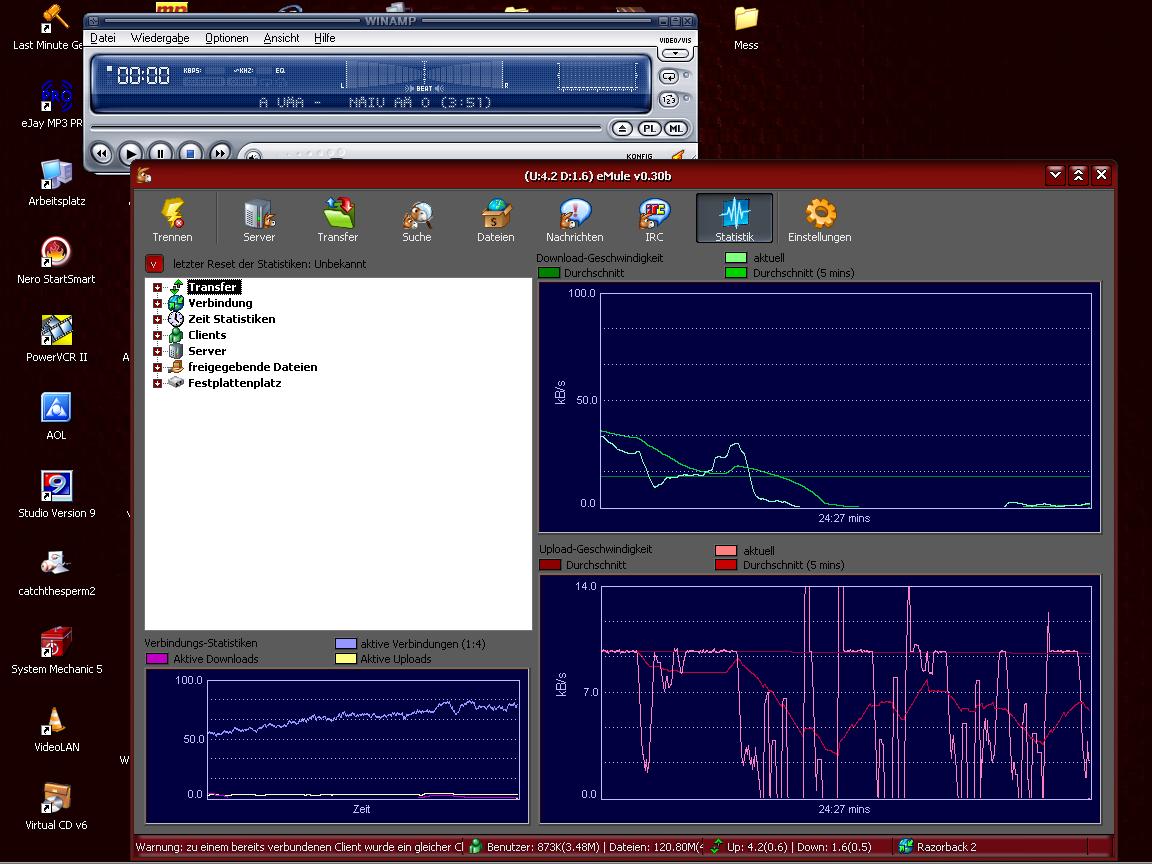Expand the Verbindung tree node
1152x864 pixels.
pos(158,303)
